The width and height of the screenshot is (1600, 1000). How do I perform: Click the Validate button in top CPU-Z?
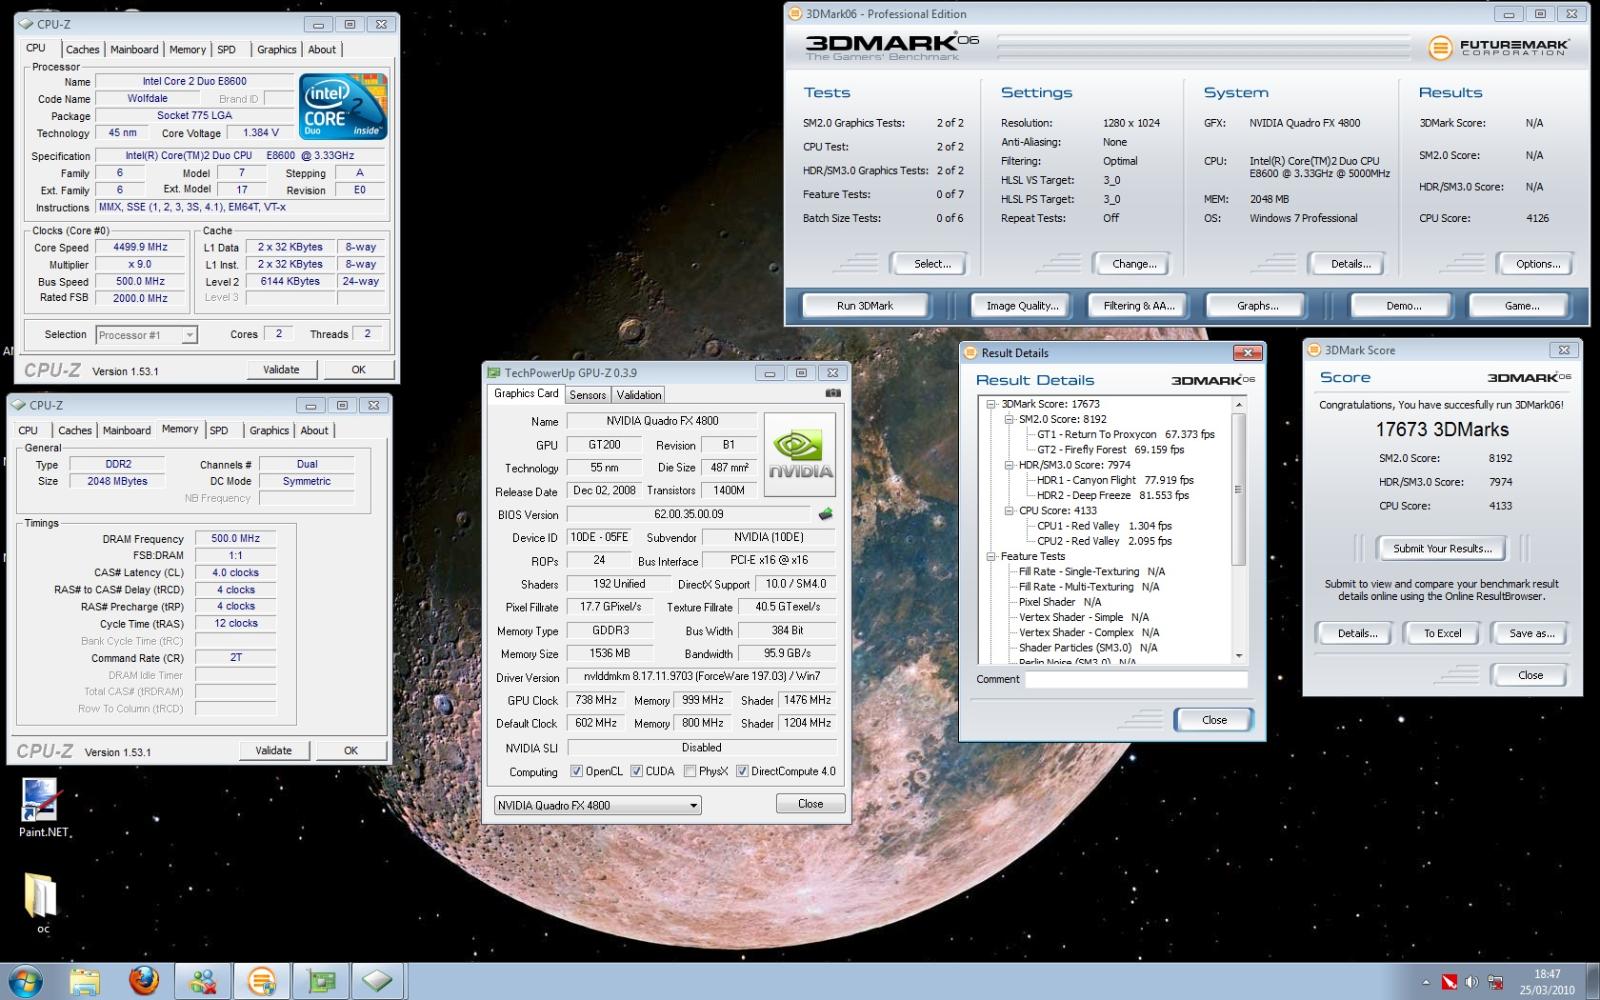(x=281, y=369)
